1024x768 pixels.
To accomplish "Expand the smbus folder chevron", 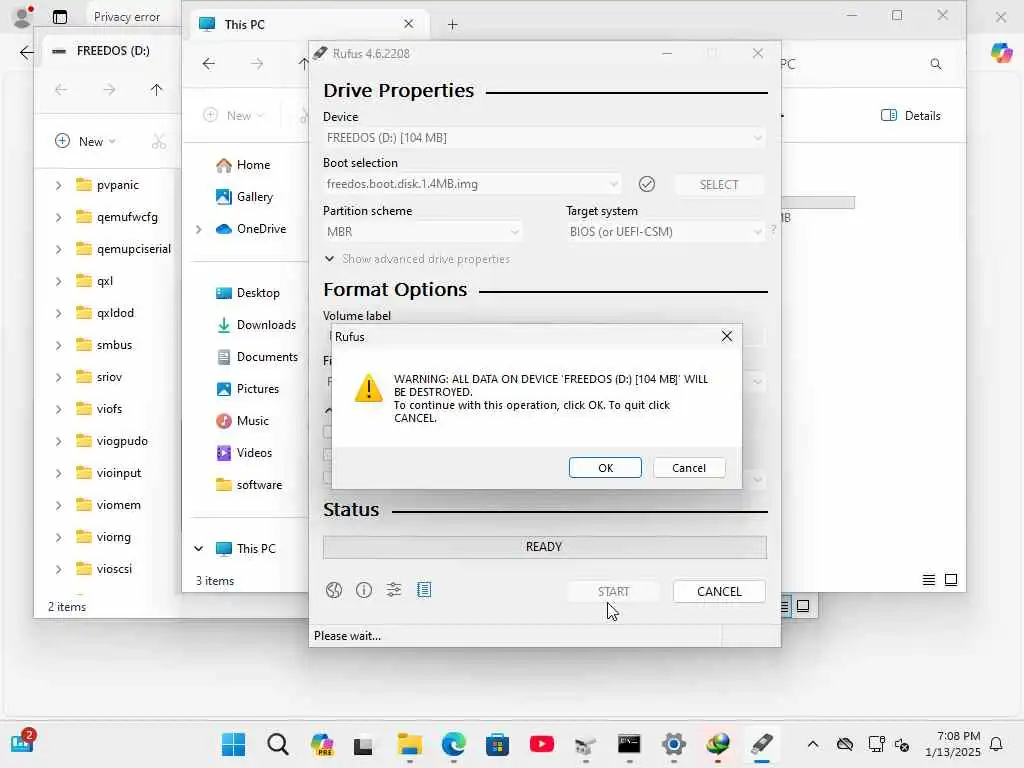I will point(58,345).
